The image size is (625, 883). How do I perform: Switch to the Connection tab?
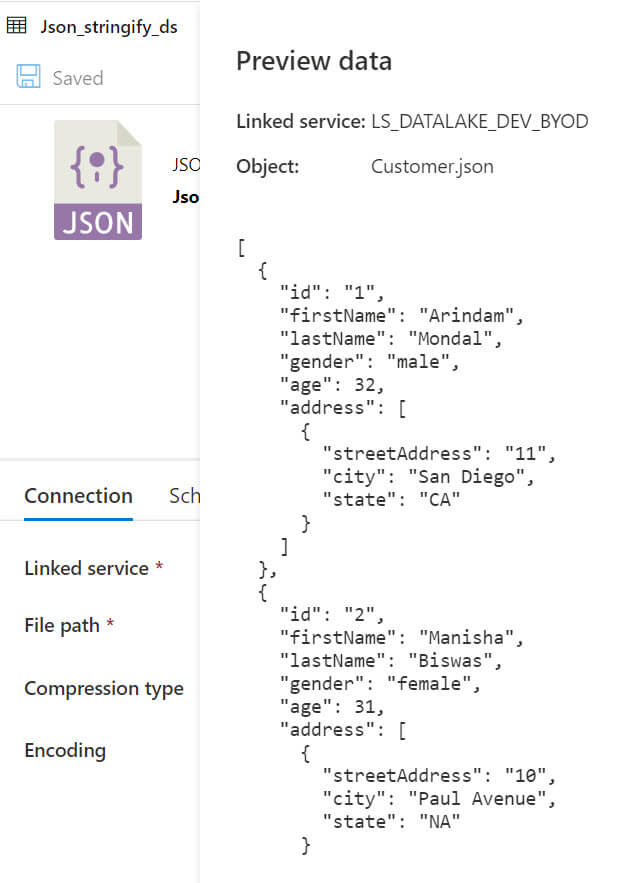pyautogui.click(x=78, y=496)
